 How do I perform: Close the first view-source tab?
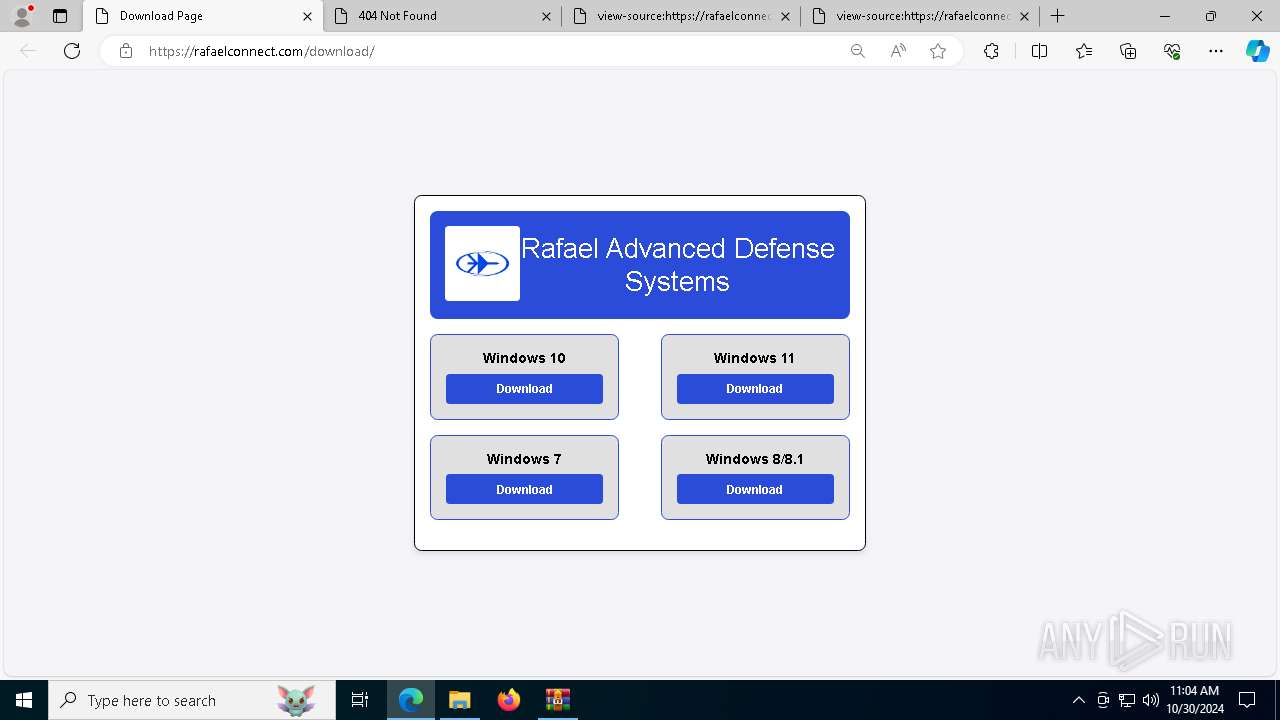click(785, 16)
